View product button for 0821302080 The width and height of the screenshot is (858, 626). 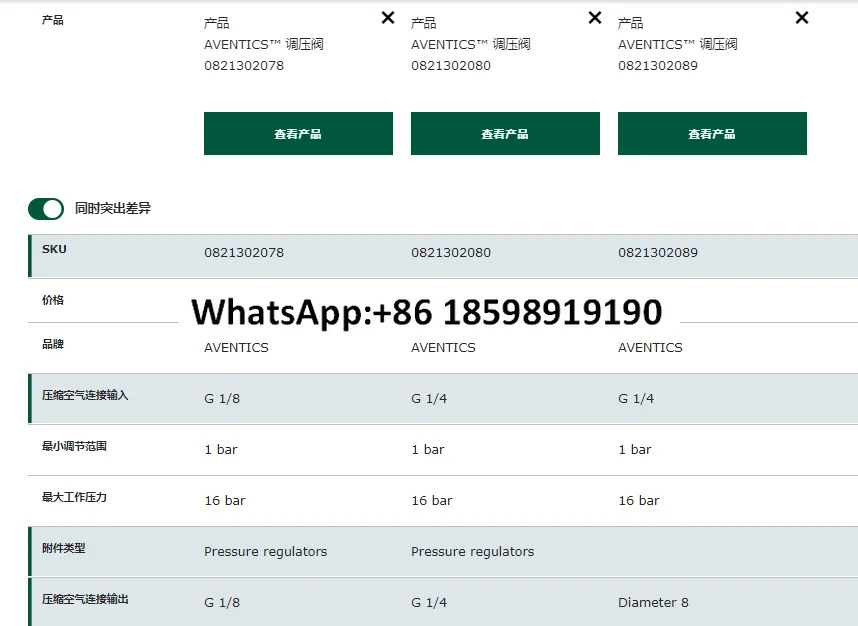pos(505,134)
